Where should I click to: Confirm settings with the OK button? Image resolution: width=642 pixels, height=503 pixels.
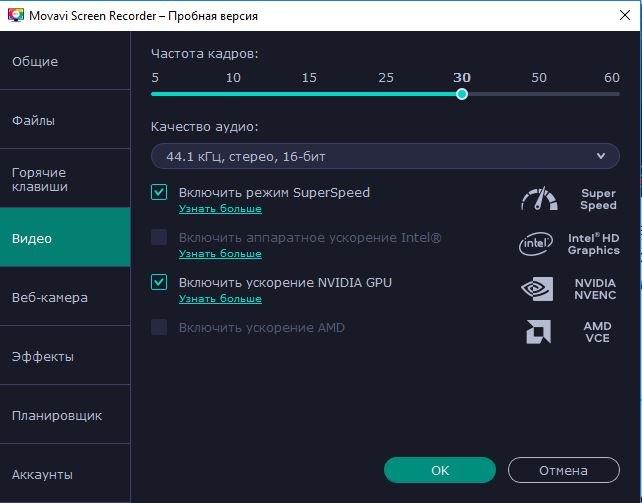(440, 470)
